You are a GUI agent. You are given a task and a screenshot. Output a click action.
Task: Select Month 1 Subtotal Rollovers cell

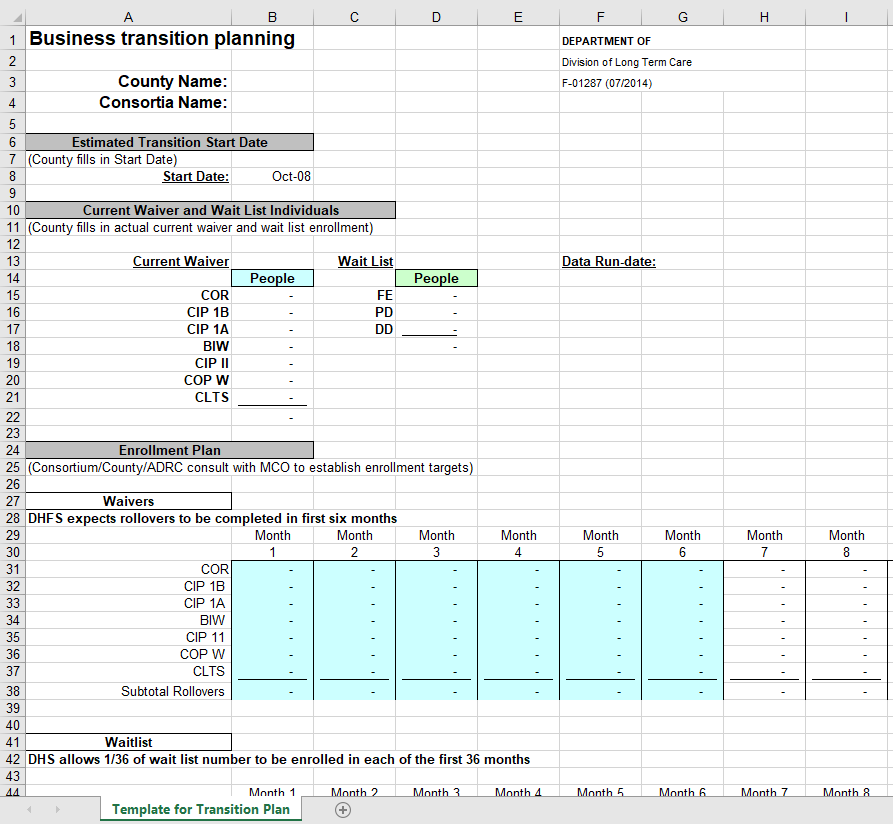pos(272,691)
